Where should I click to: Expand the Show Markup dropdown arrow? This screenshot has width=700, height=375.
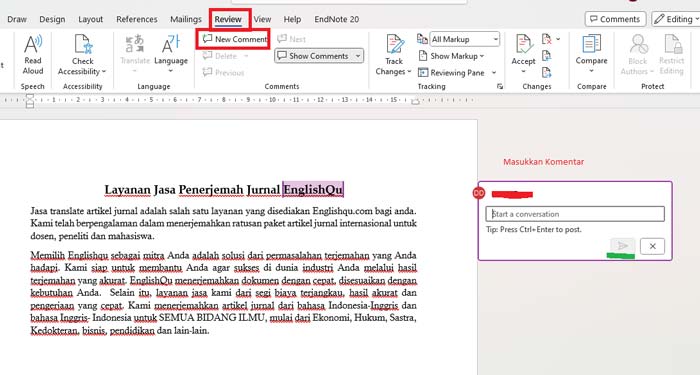point(482,56)
